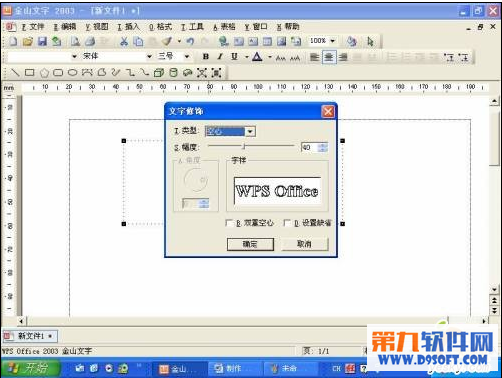The image size is (502, 378).
Task: Click the 幅度 value field showing 40
Action: click(x=309, y=147)
